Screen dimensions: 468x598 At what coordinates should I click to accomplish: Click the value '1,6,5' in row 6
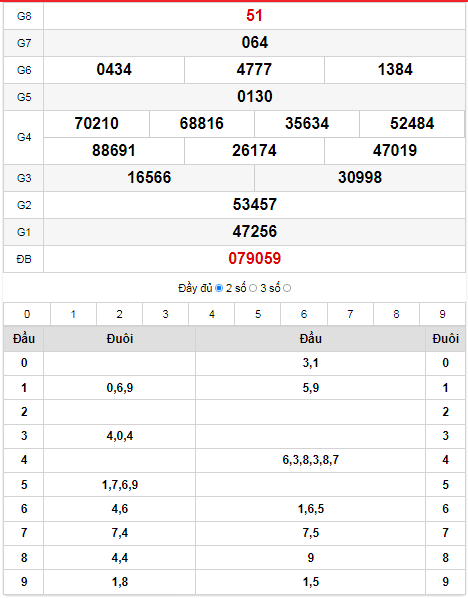click(310, 509)
